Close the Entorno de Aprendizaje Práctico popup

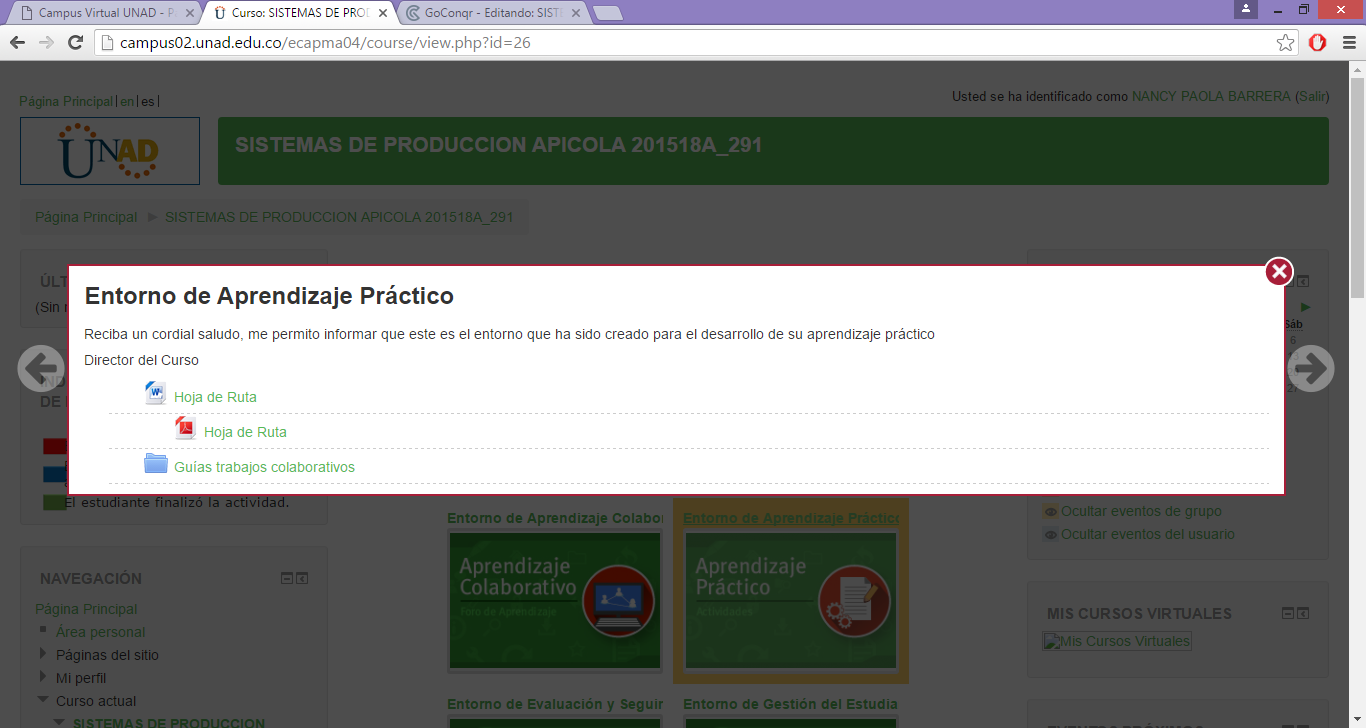point(1279,272)
